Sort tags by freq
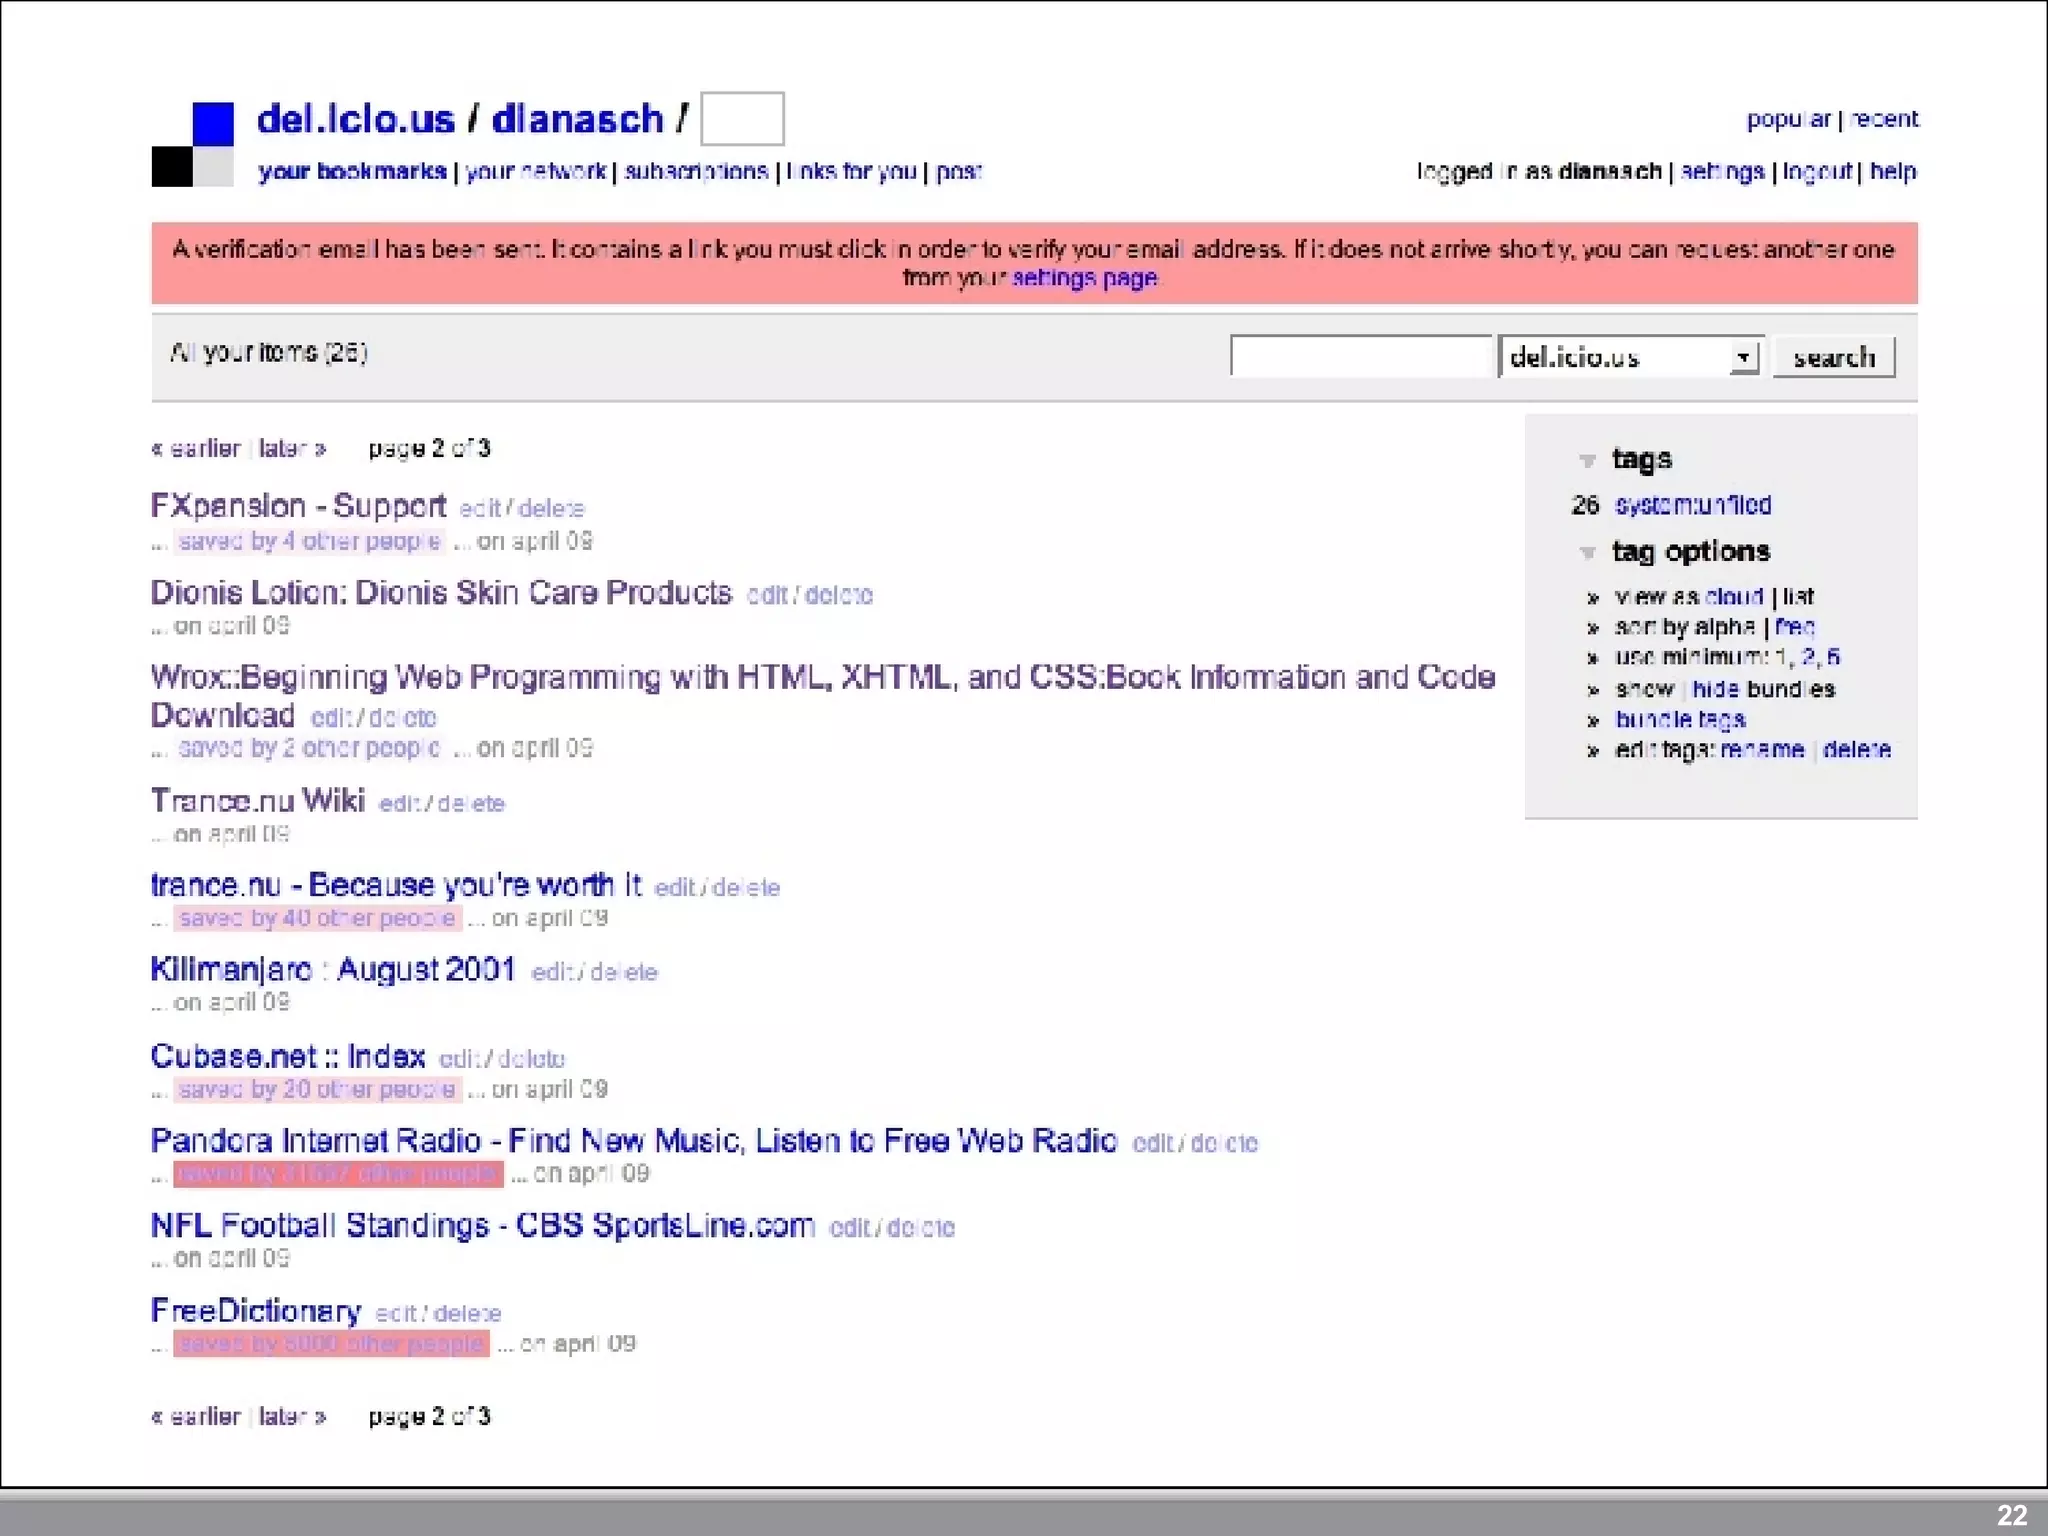This screenshot has height=1536, width=2048. pos(1795,627)
